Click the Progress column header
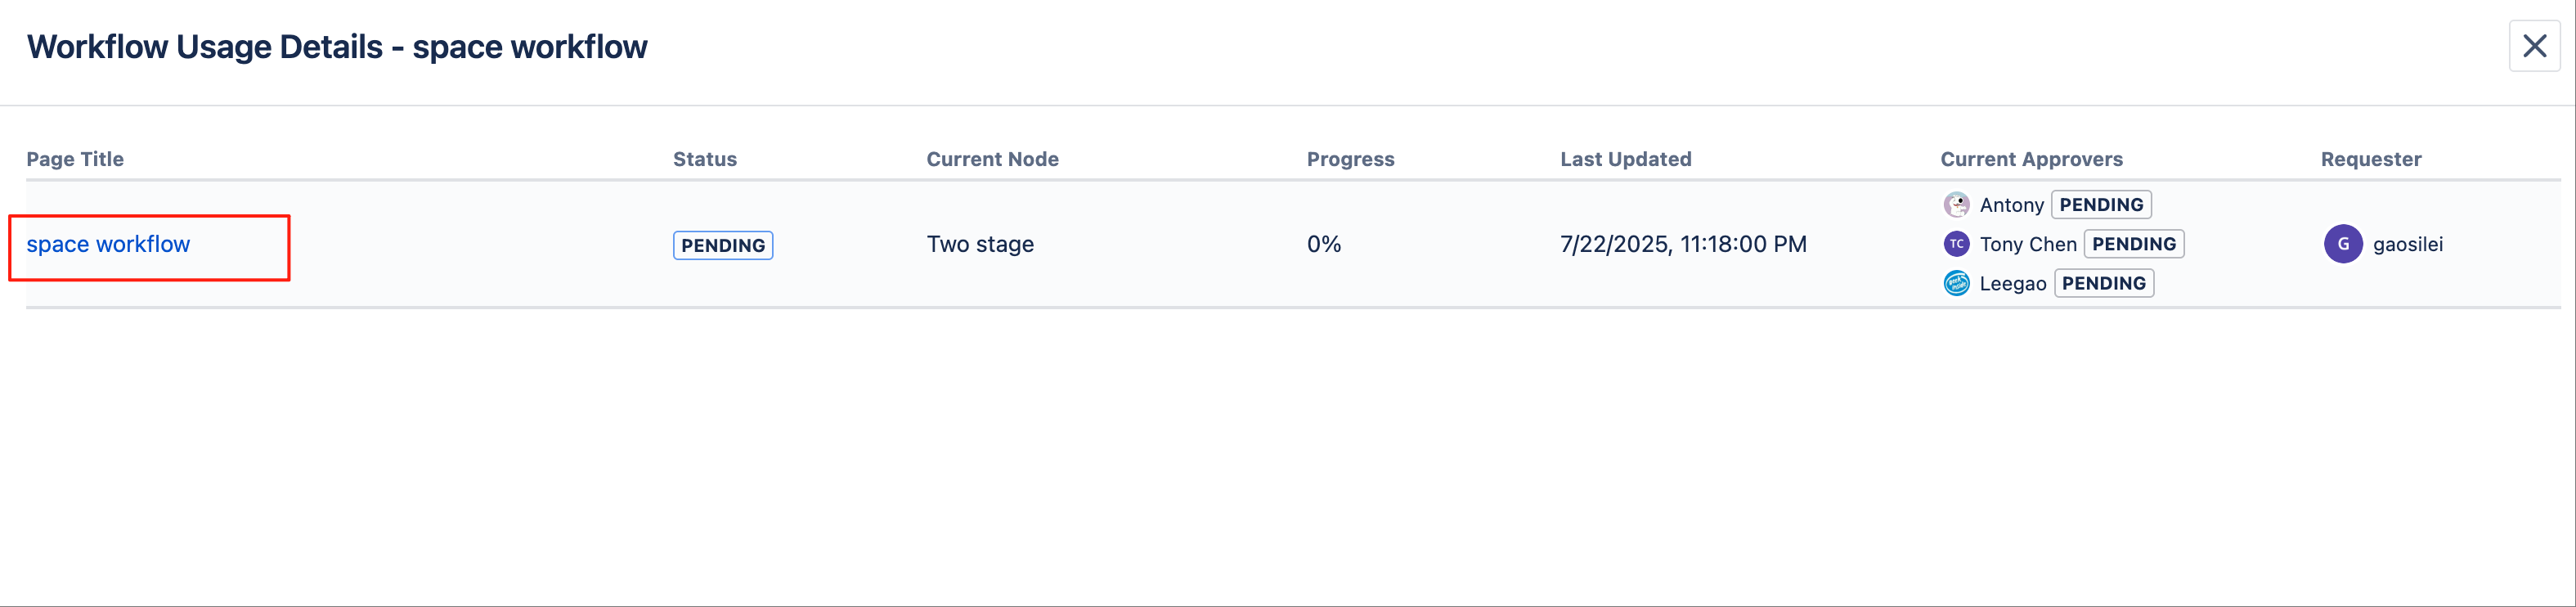Image resolution: width=2576 pixels, height=607 pixels. 1350,159
